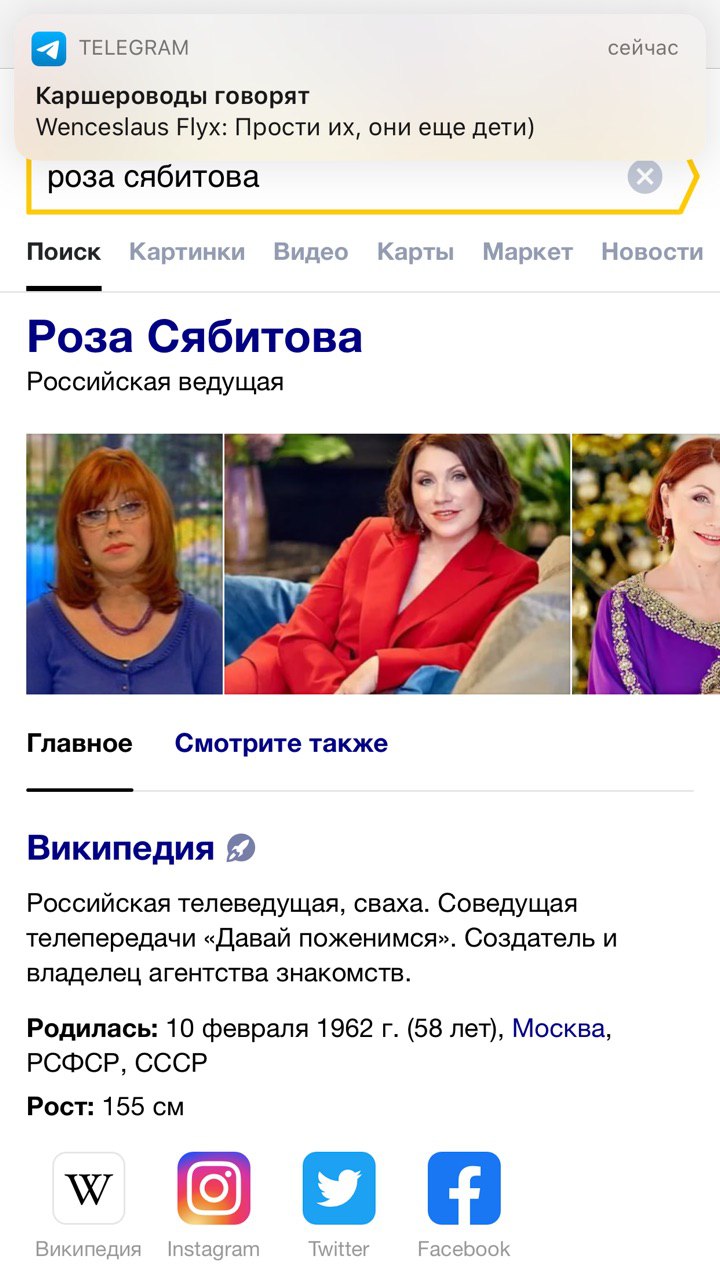Switch to the Видео tab
720x1280 pixels.
311,252
